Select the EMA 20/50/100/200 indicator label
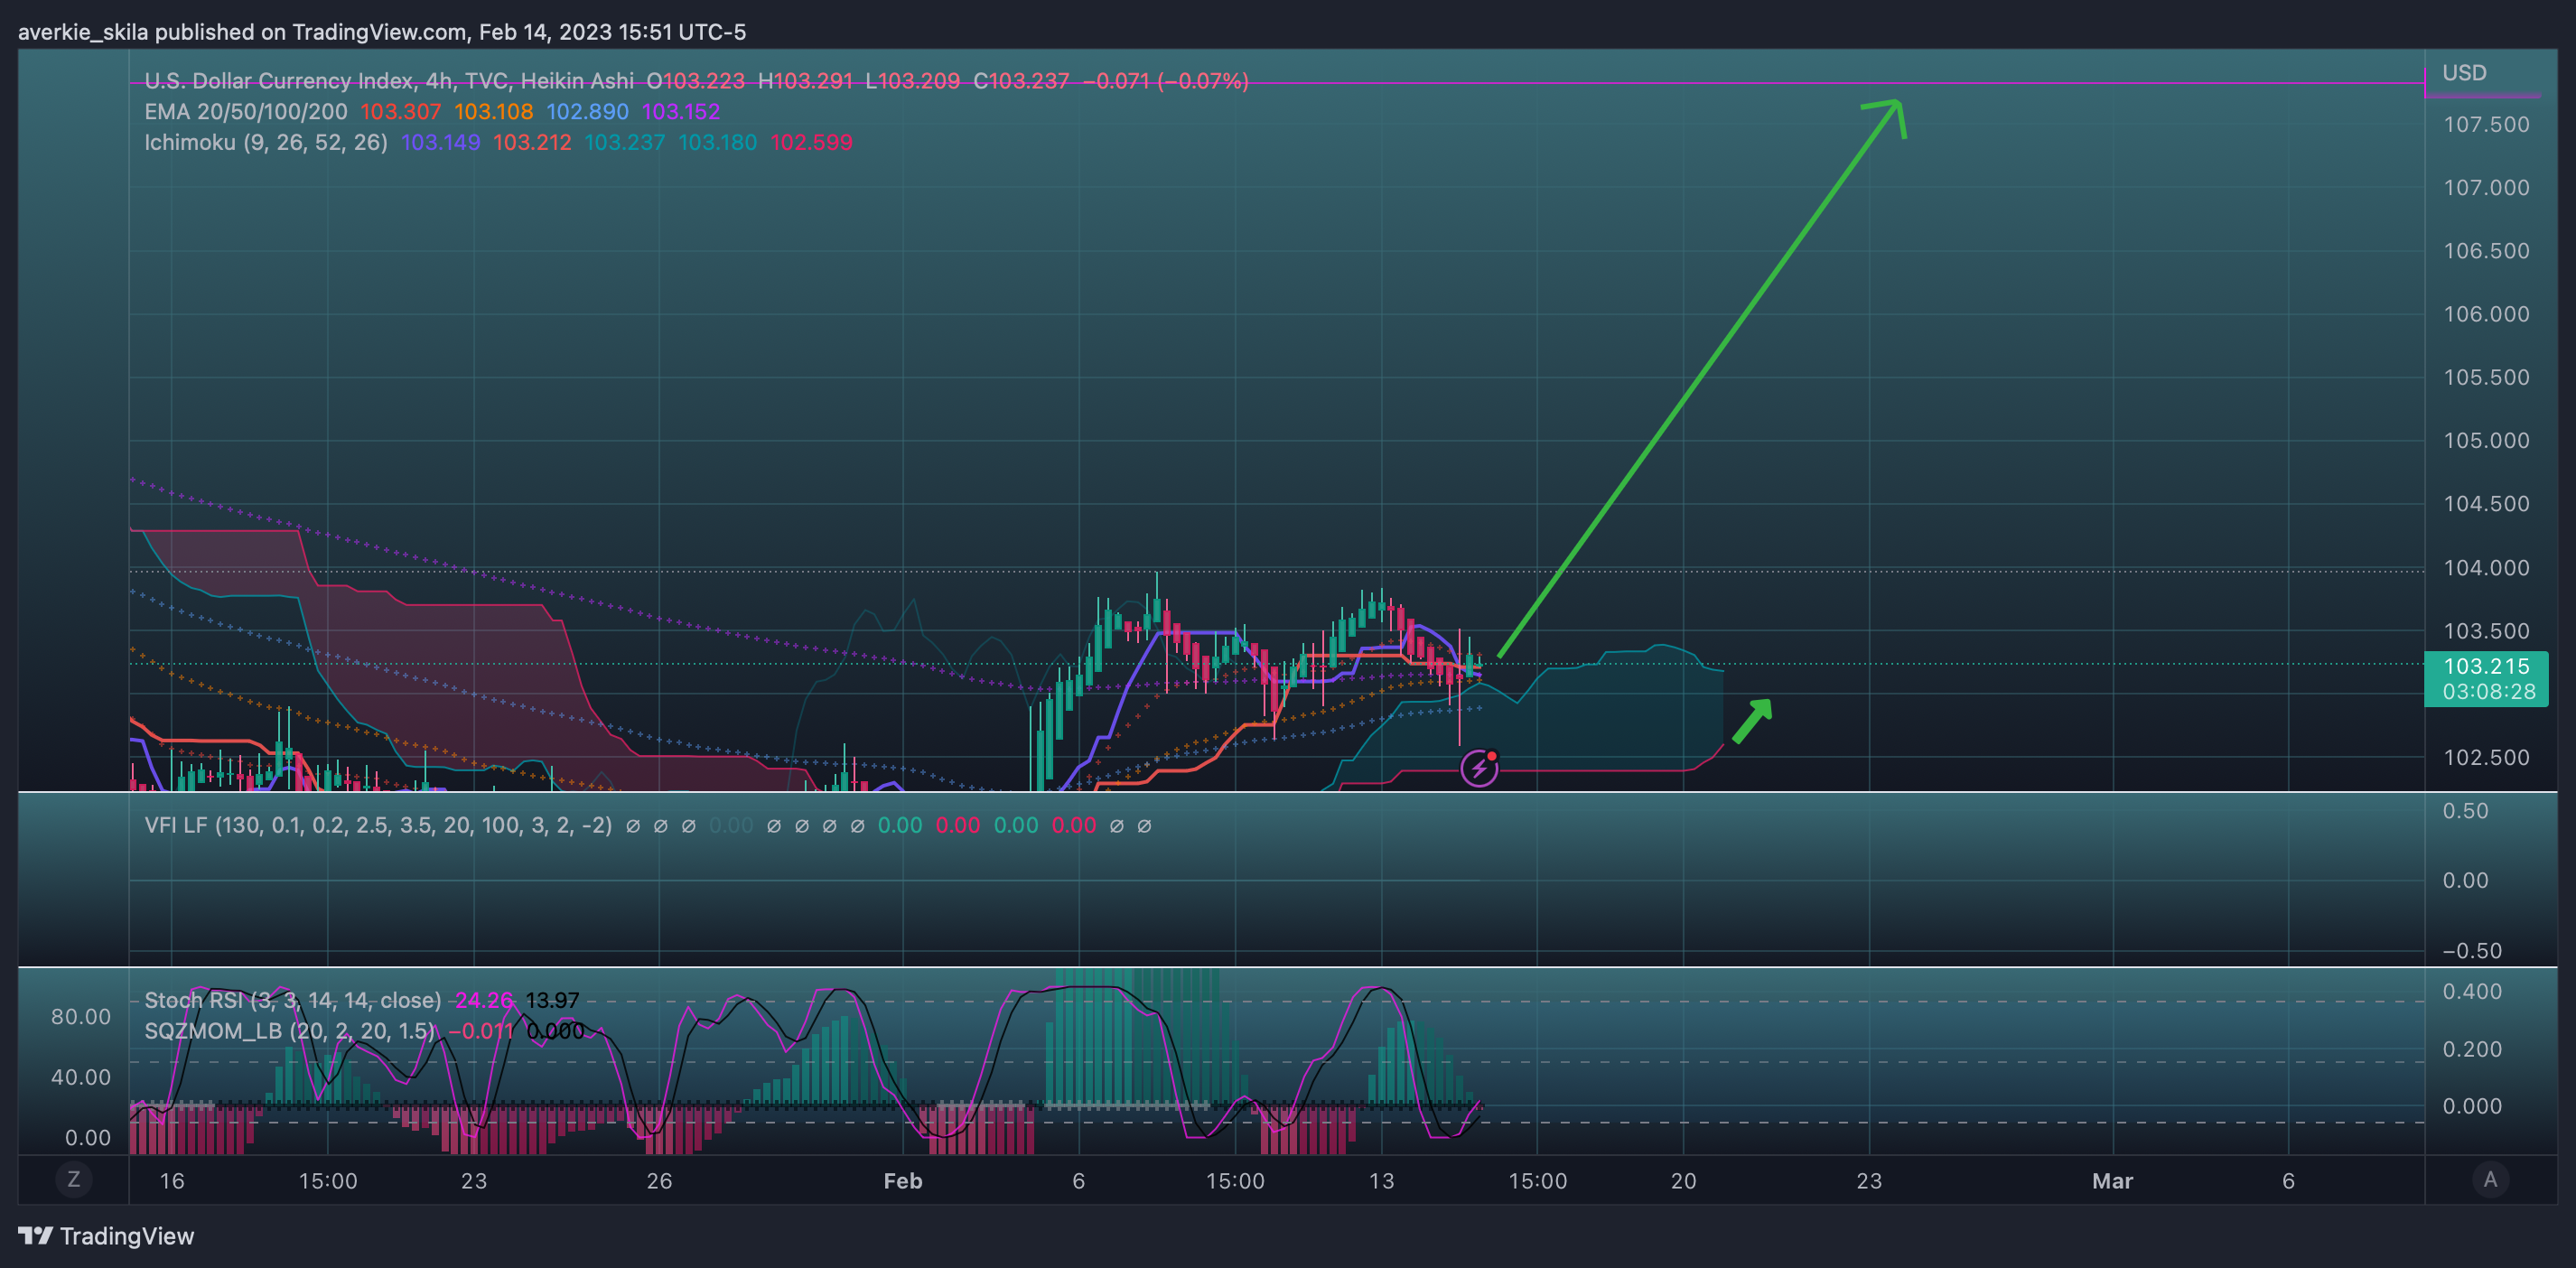 point(246,112)
